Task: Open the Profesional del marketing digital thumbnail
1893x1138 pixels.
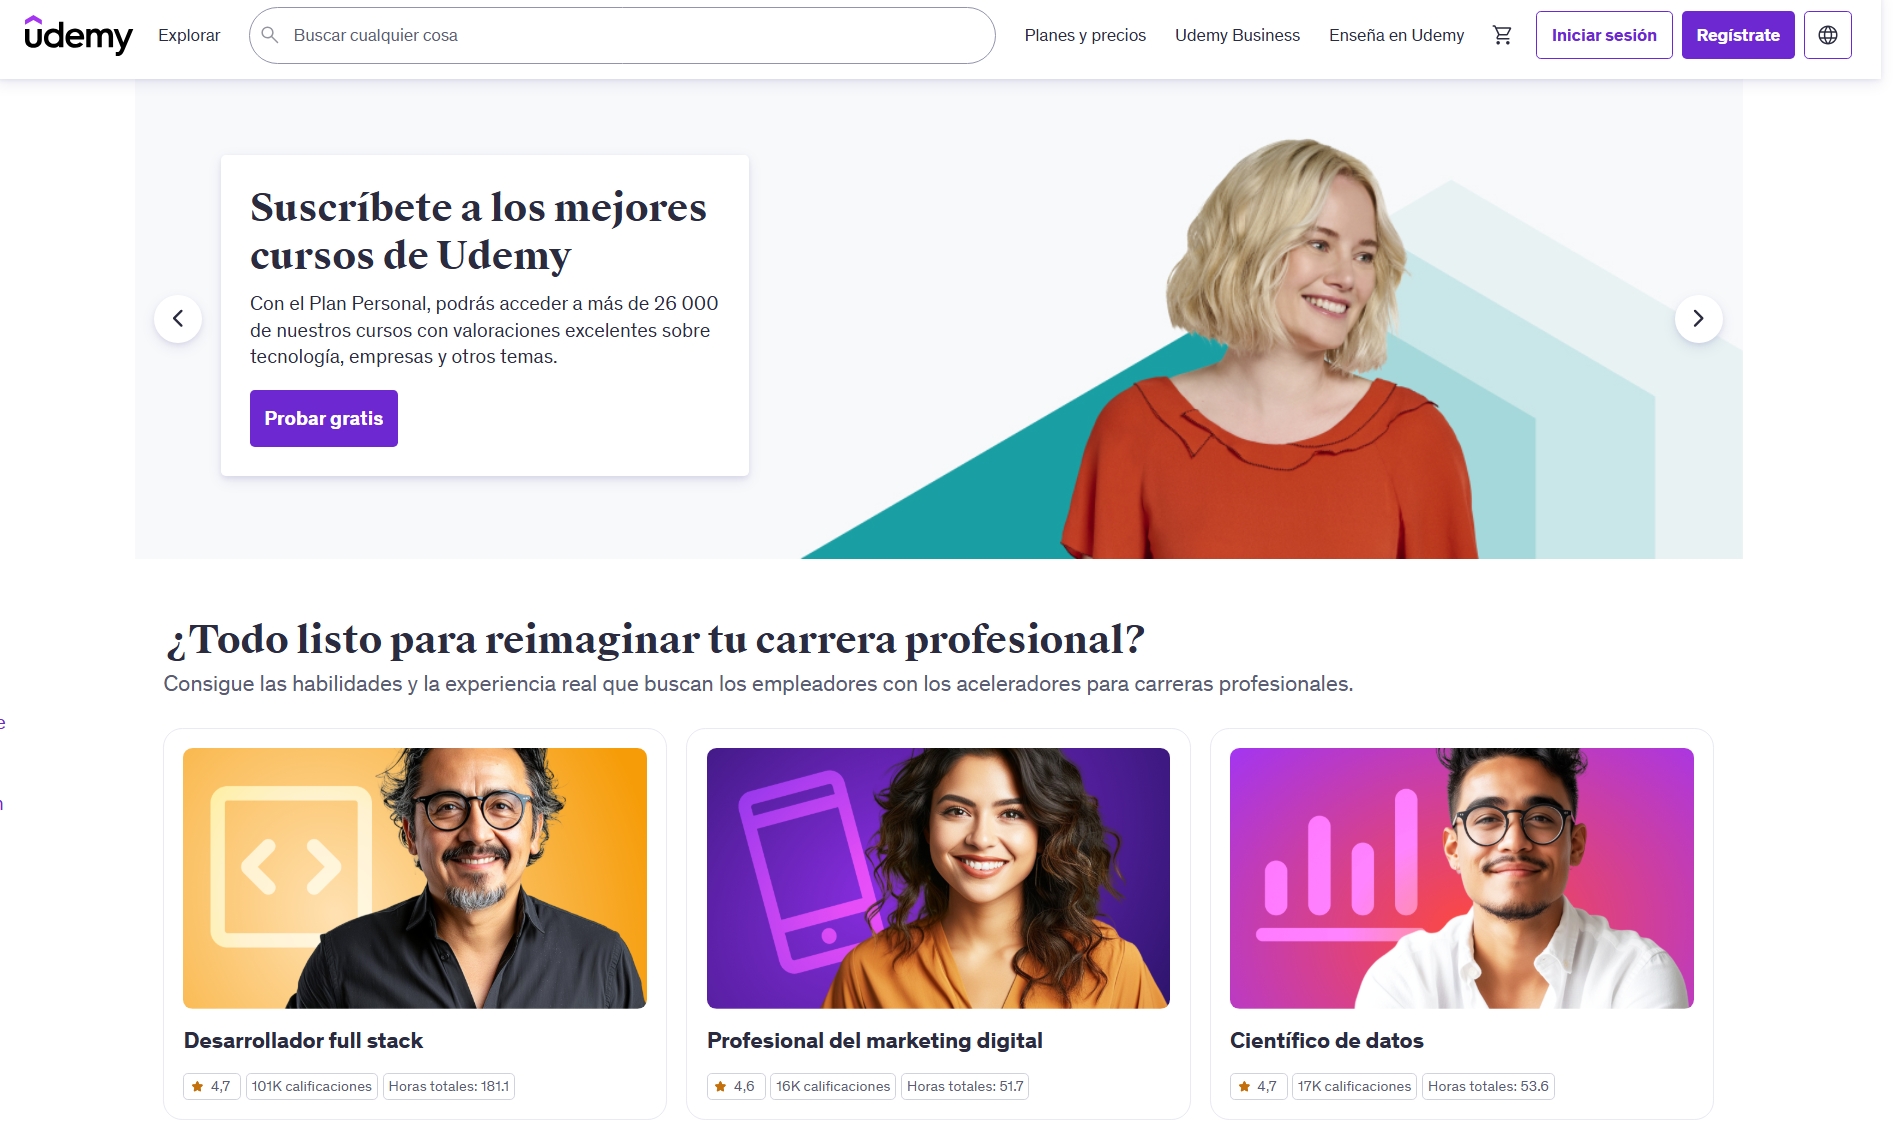Action: point(938,878)
